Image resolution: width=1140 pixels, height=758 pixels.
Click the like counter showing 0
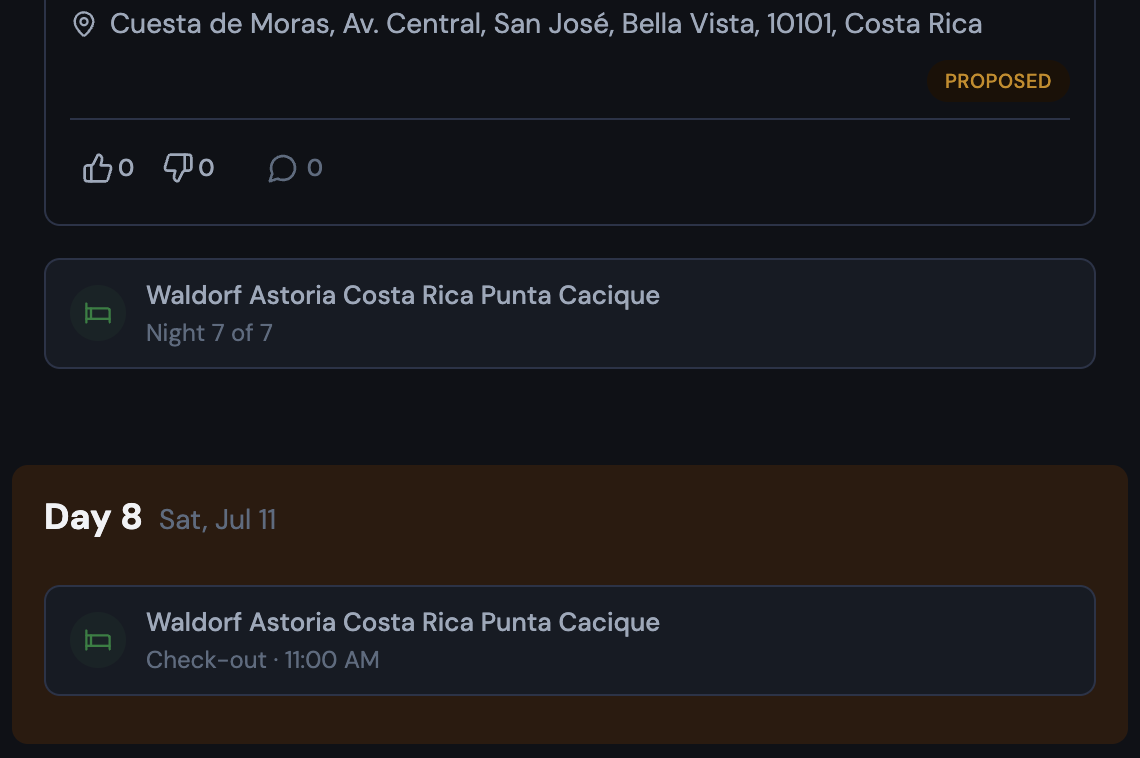(x=126, y=167)
